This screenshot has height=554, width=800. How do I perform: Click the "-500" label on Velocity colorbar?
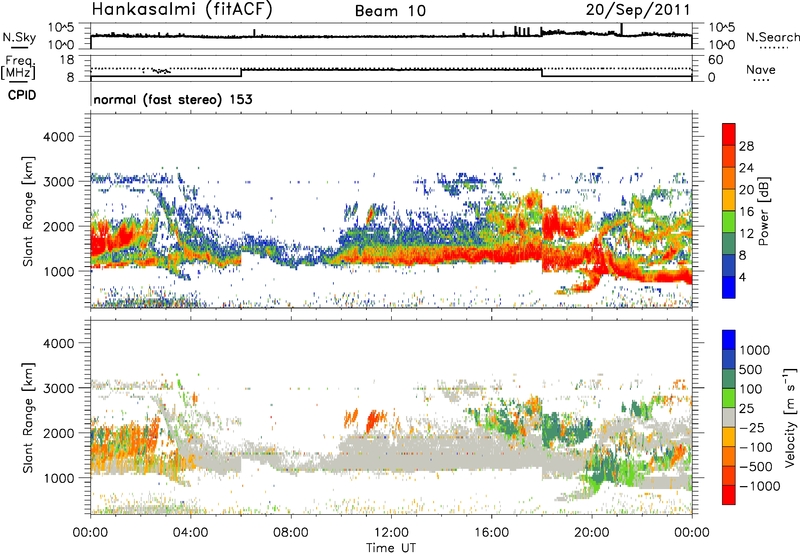pos(756,467)
